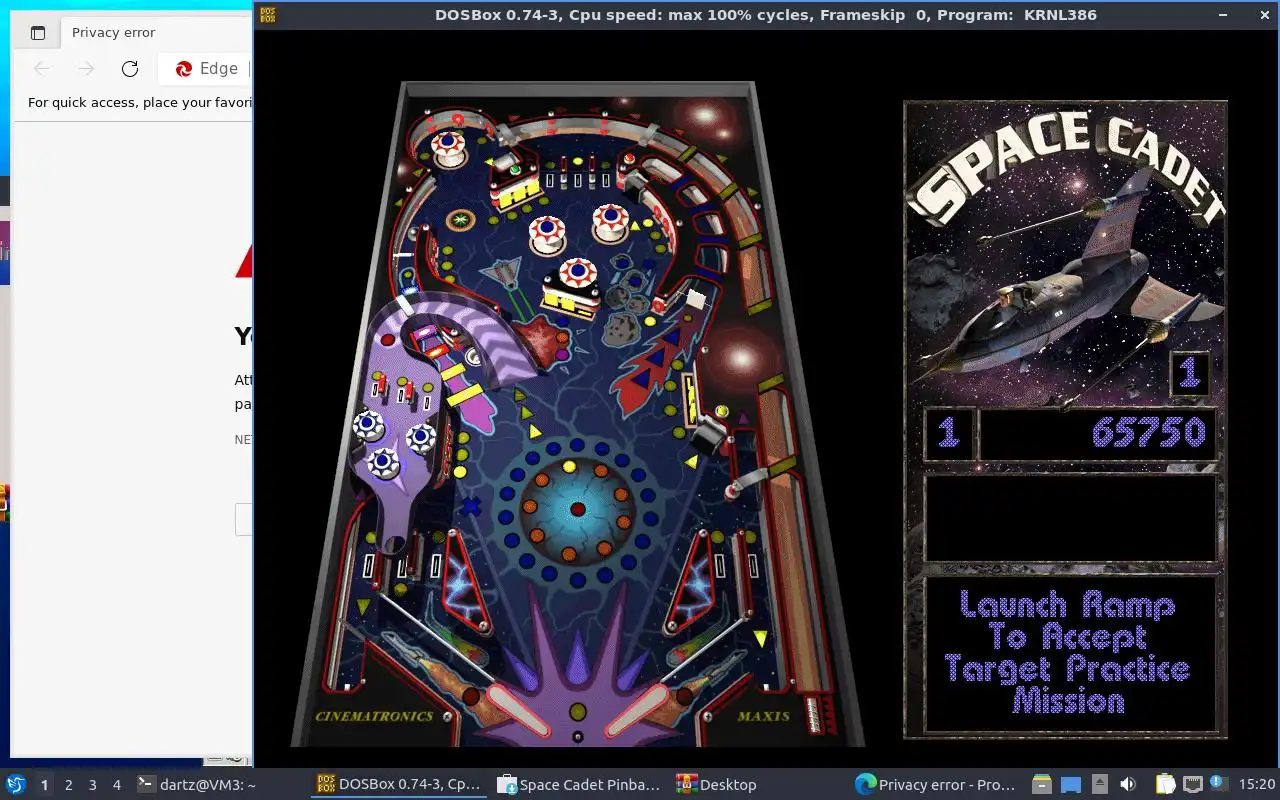Open the Space Cadet Pinba... taskbar button
Viewport: 1280px width, 800px height.
(x=579, y=784)
